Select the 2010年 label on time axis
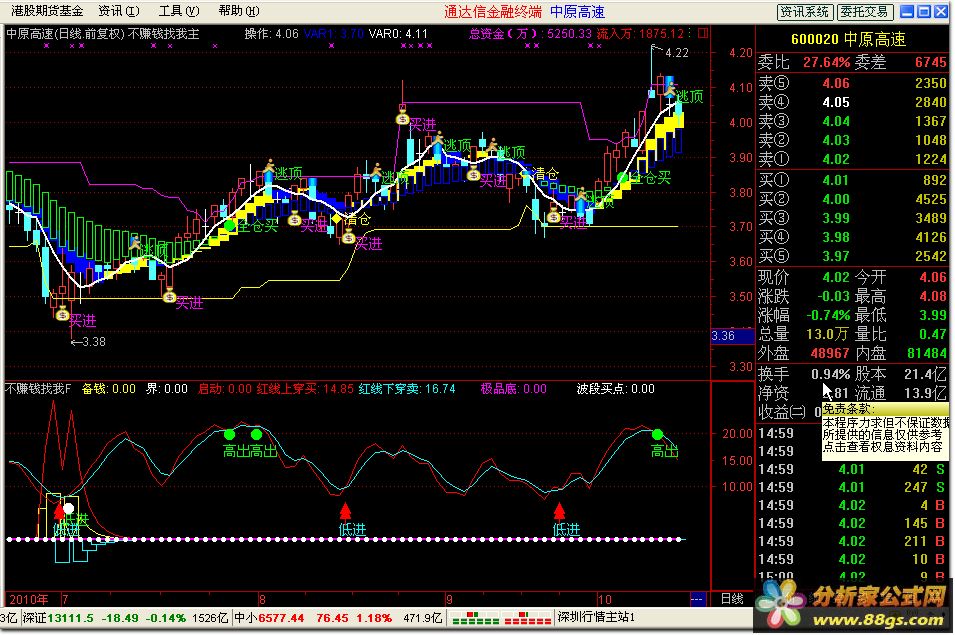The image size is (955, 635). (x=29, y=599)
